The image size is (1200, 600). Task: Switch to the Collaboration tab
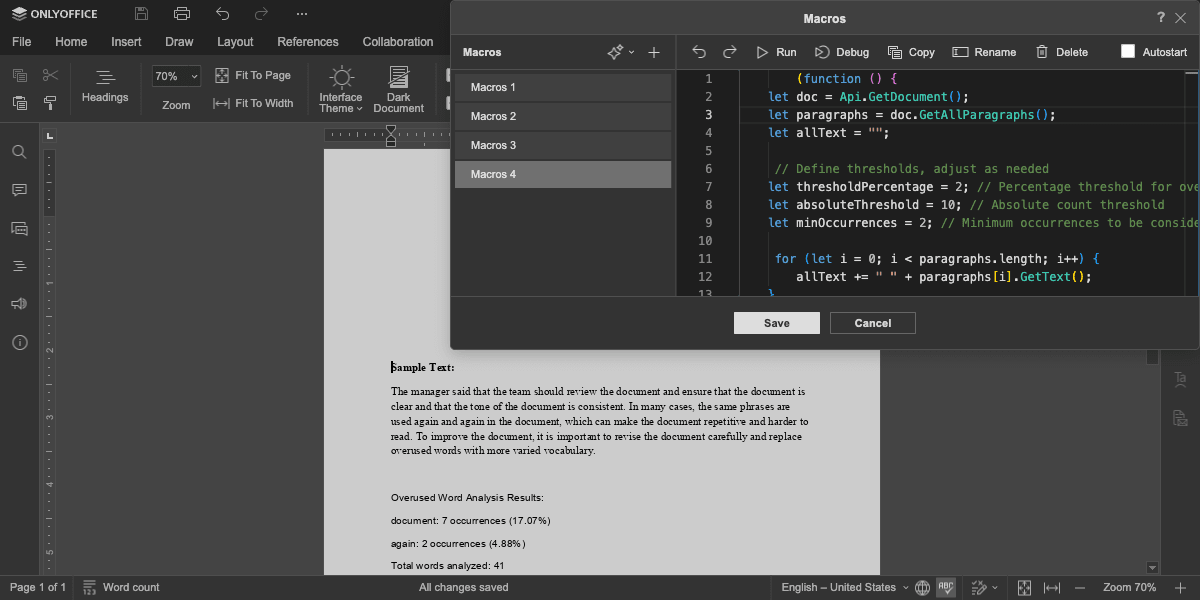pyautogui.click(x=398, y=42)
